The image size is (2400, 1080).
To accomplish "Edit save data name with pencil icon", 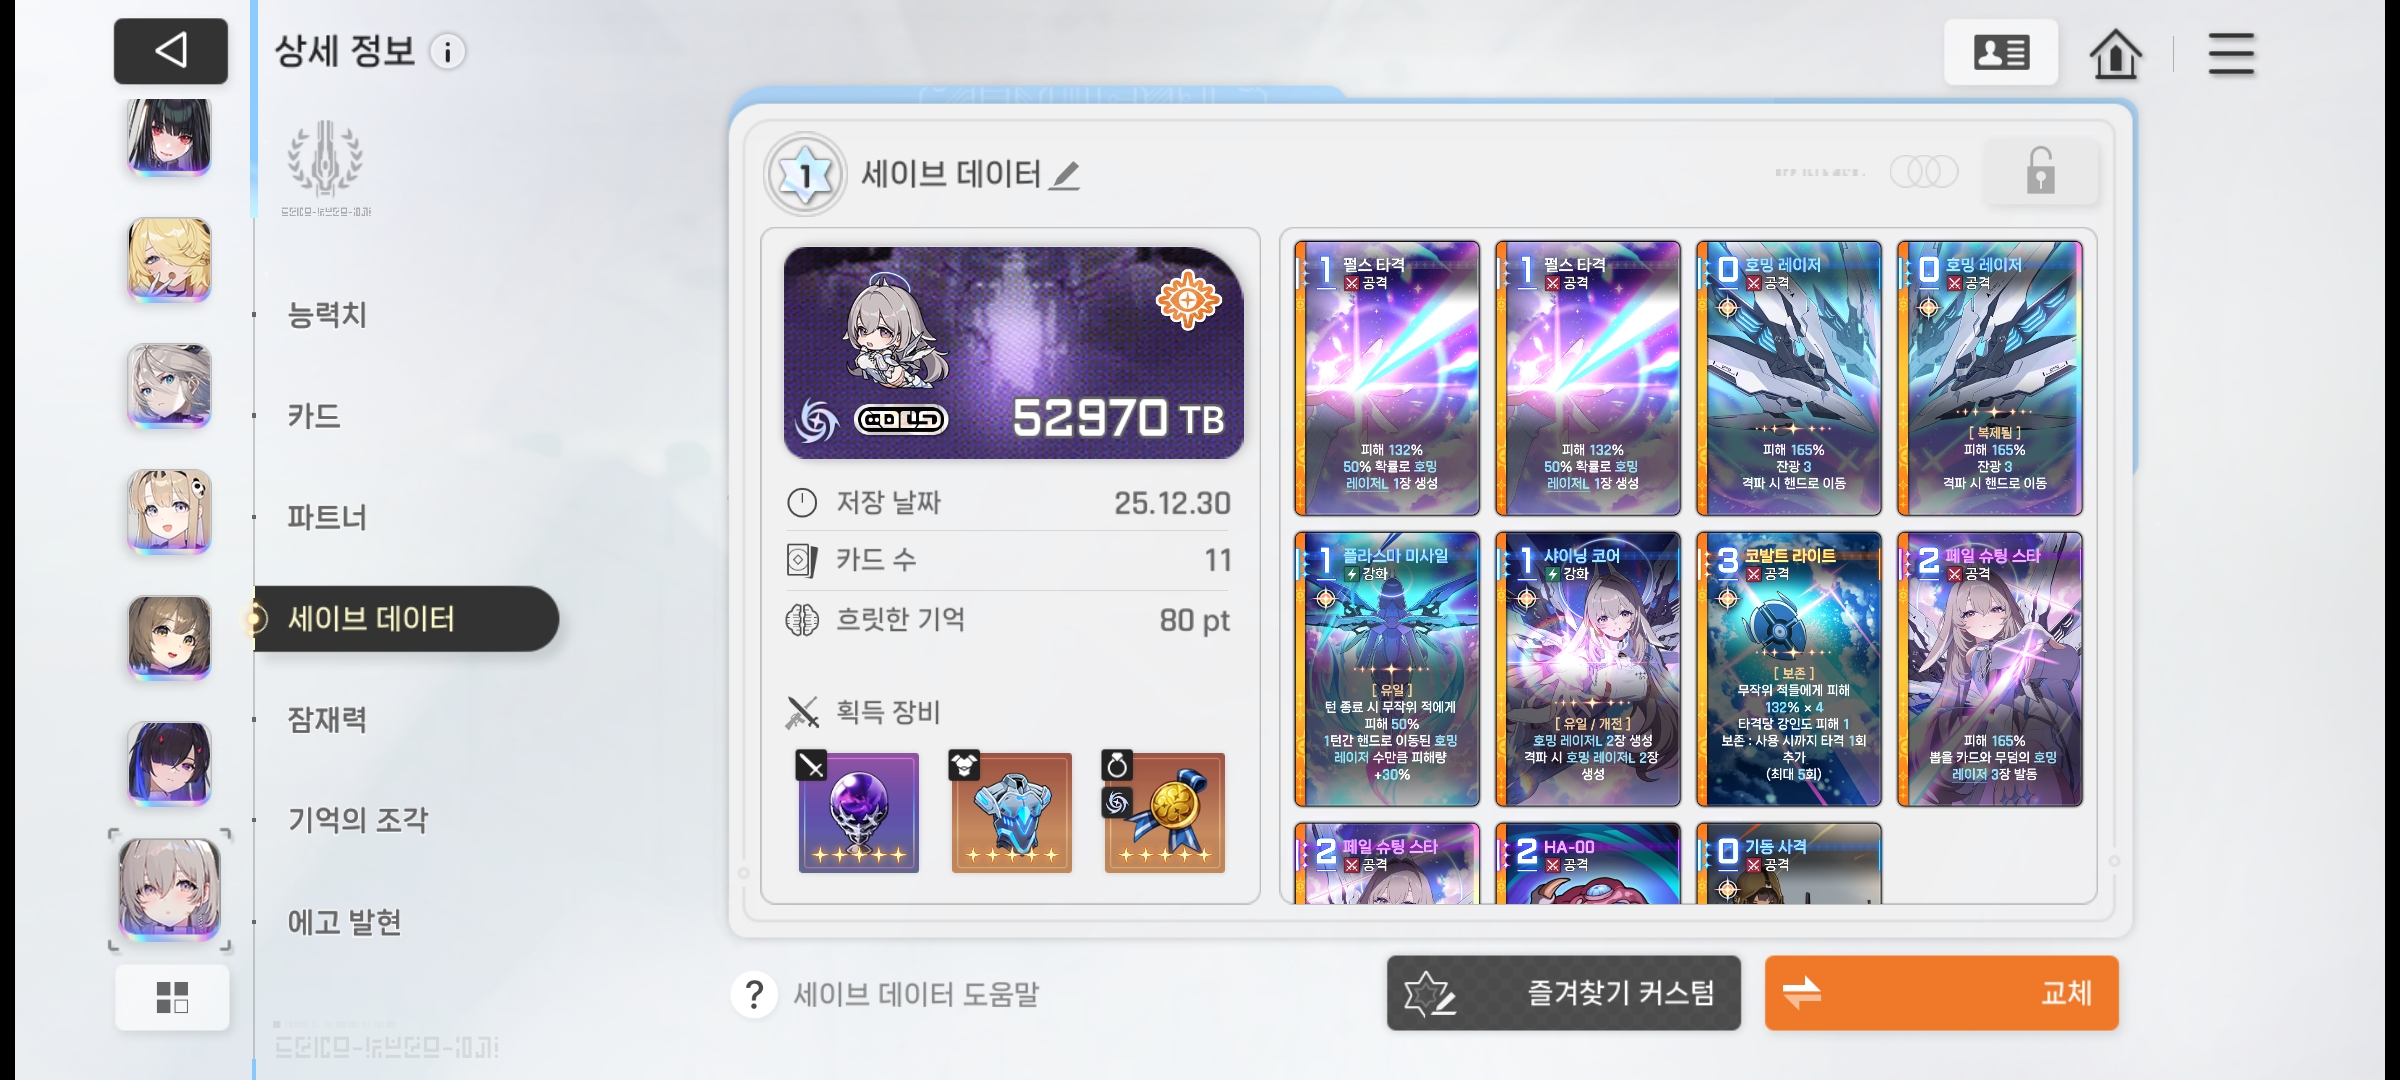I will point(1066,176).
